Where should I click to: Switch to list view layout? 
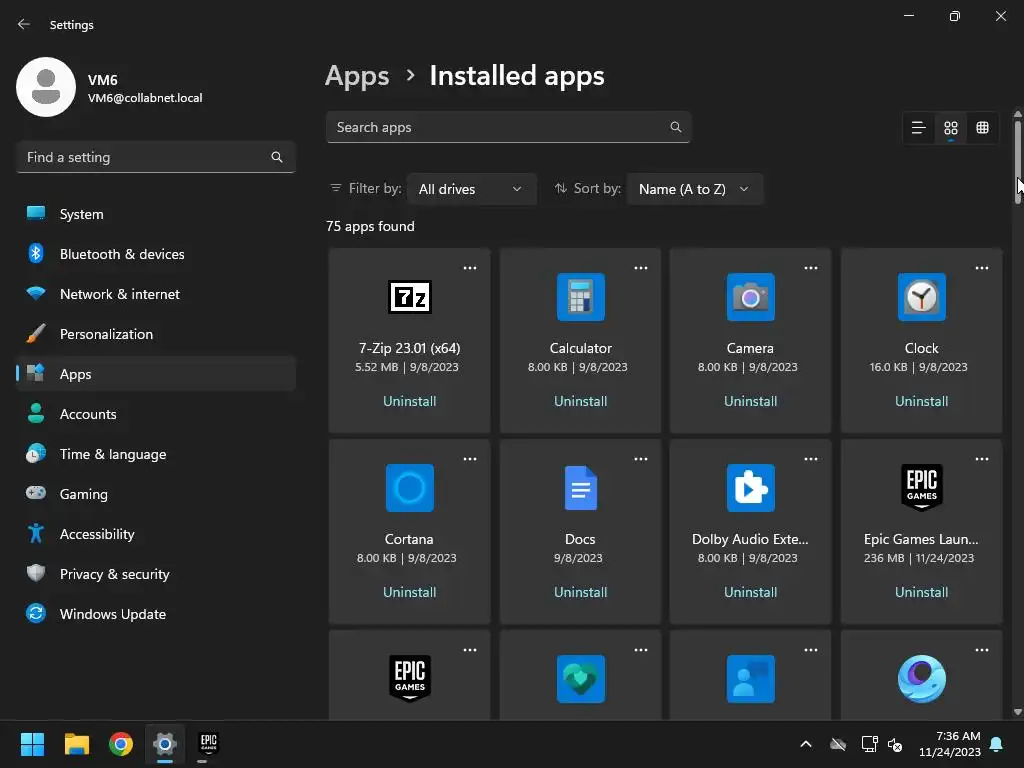tap(918, 128)
